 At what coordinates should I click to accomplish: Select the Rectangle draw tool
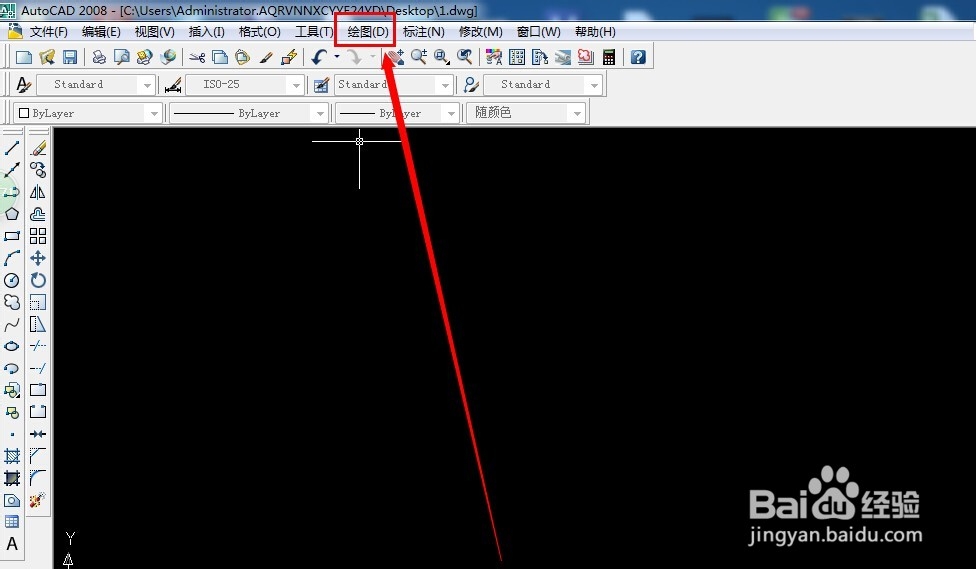tap(12, 236)
